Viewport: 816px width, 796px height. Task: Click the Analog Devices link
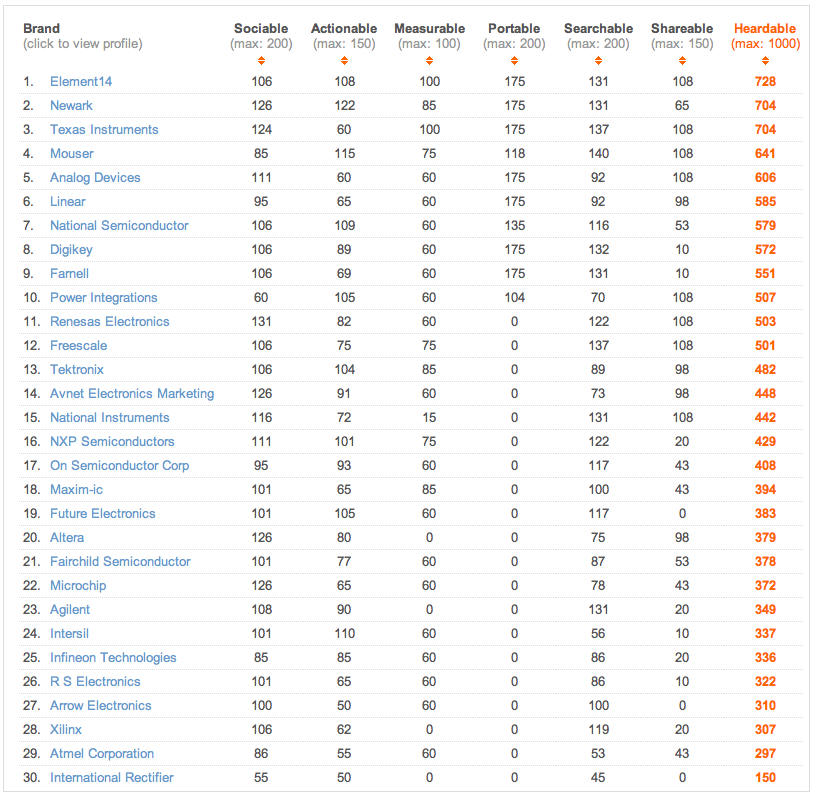coord(95,177)
